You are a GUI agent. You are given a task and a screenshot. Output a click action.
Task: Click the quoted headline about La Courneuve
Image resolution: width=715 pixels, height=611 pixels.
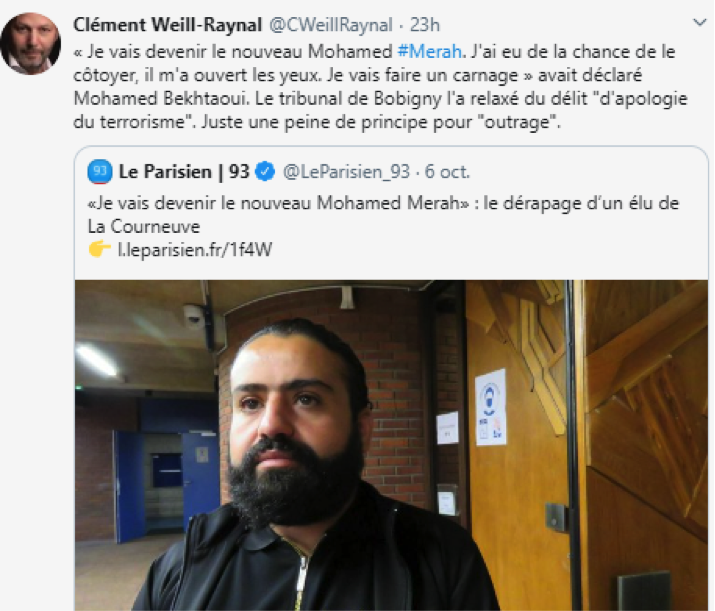(x=383, y=214)
